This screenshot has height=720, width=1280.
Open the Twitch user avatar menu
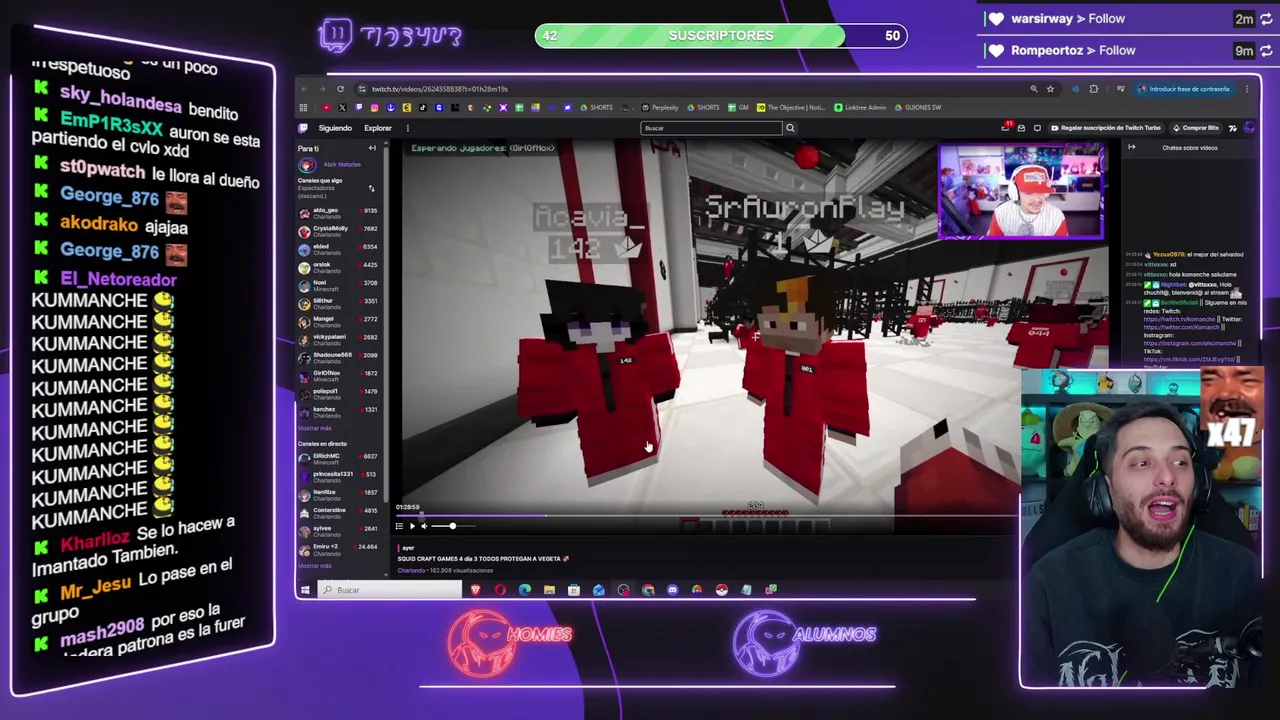click(x=1249, y=128)
